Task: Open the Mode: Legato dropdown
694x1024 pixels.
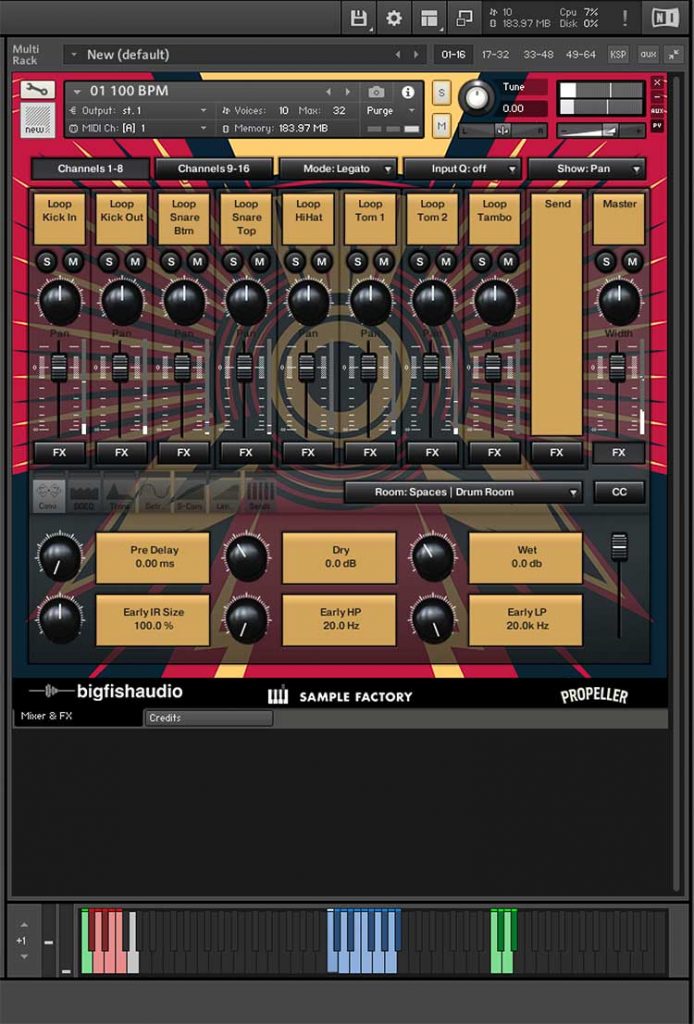Action: coord(338,168)
